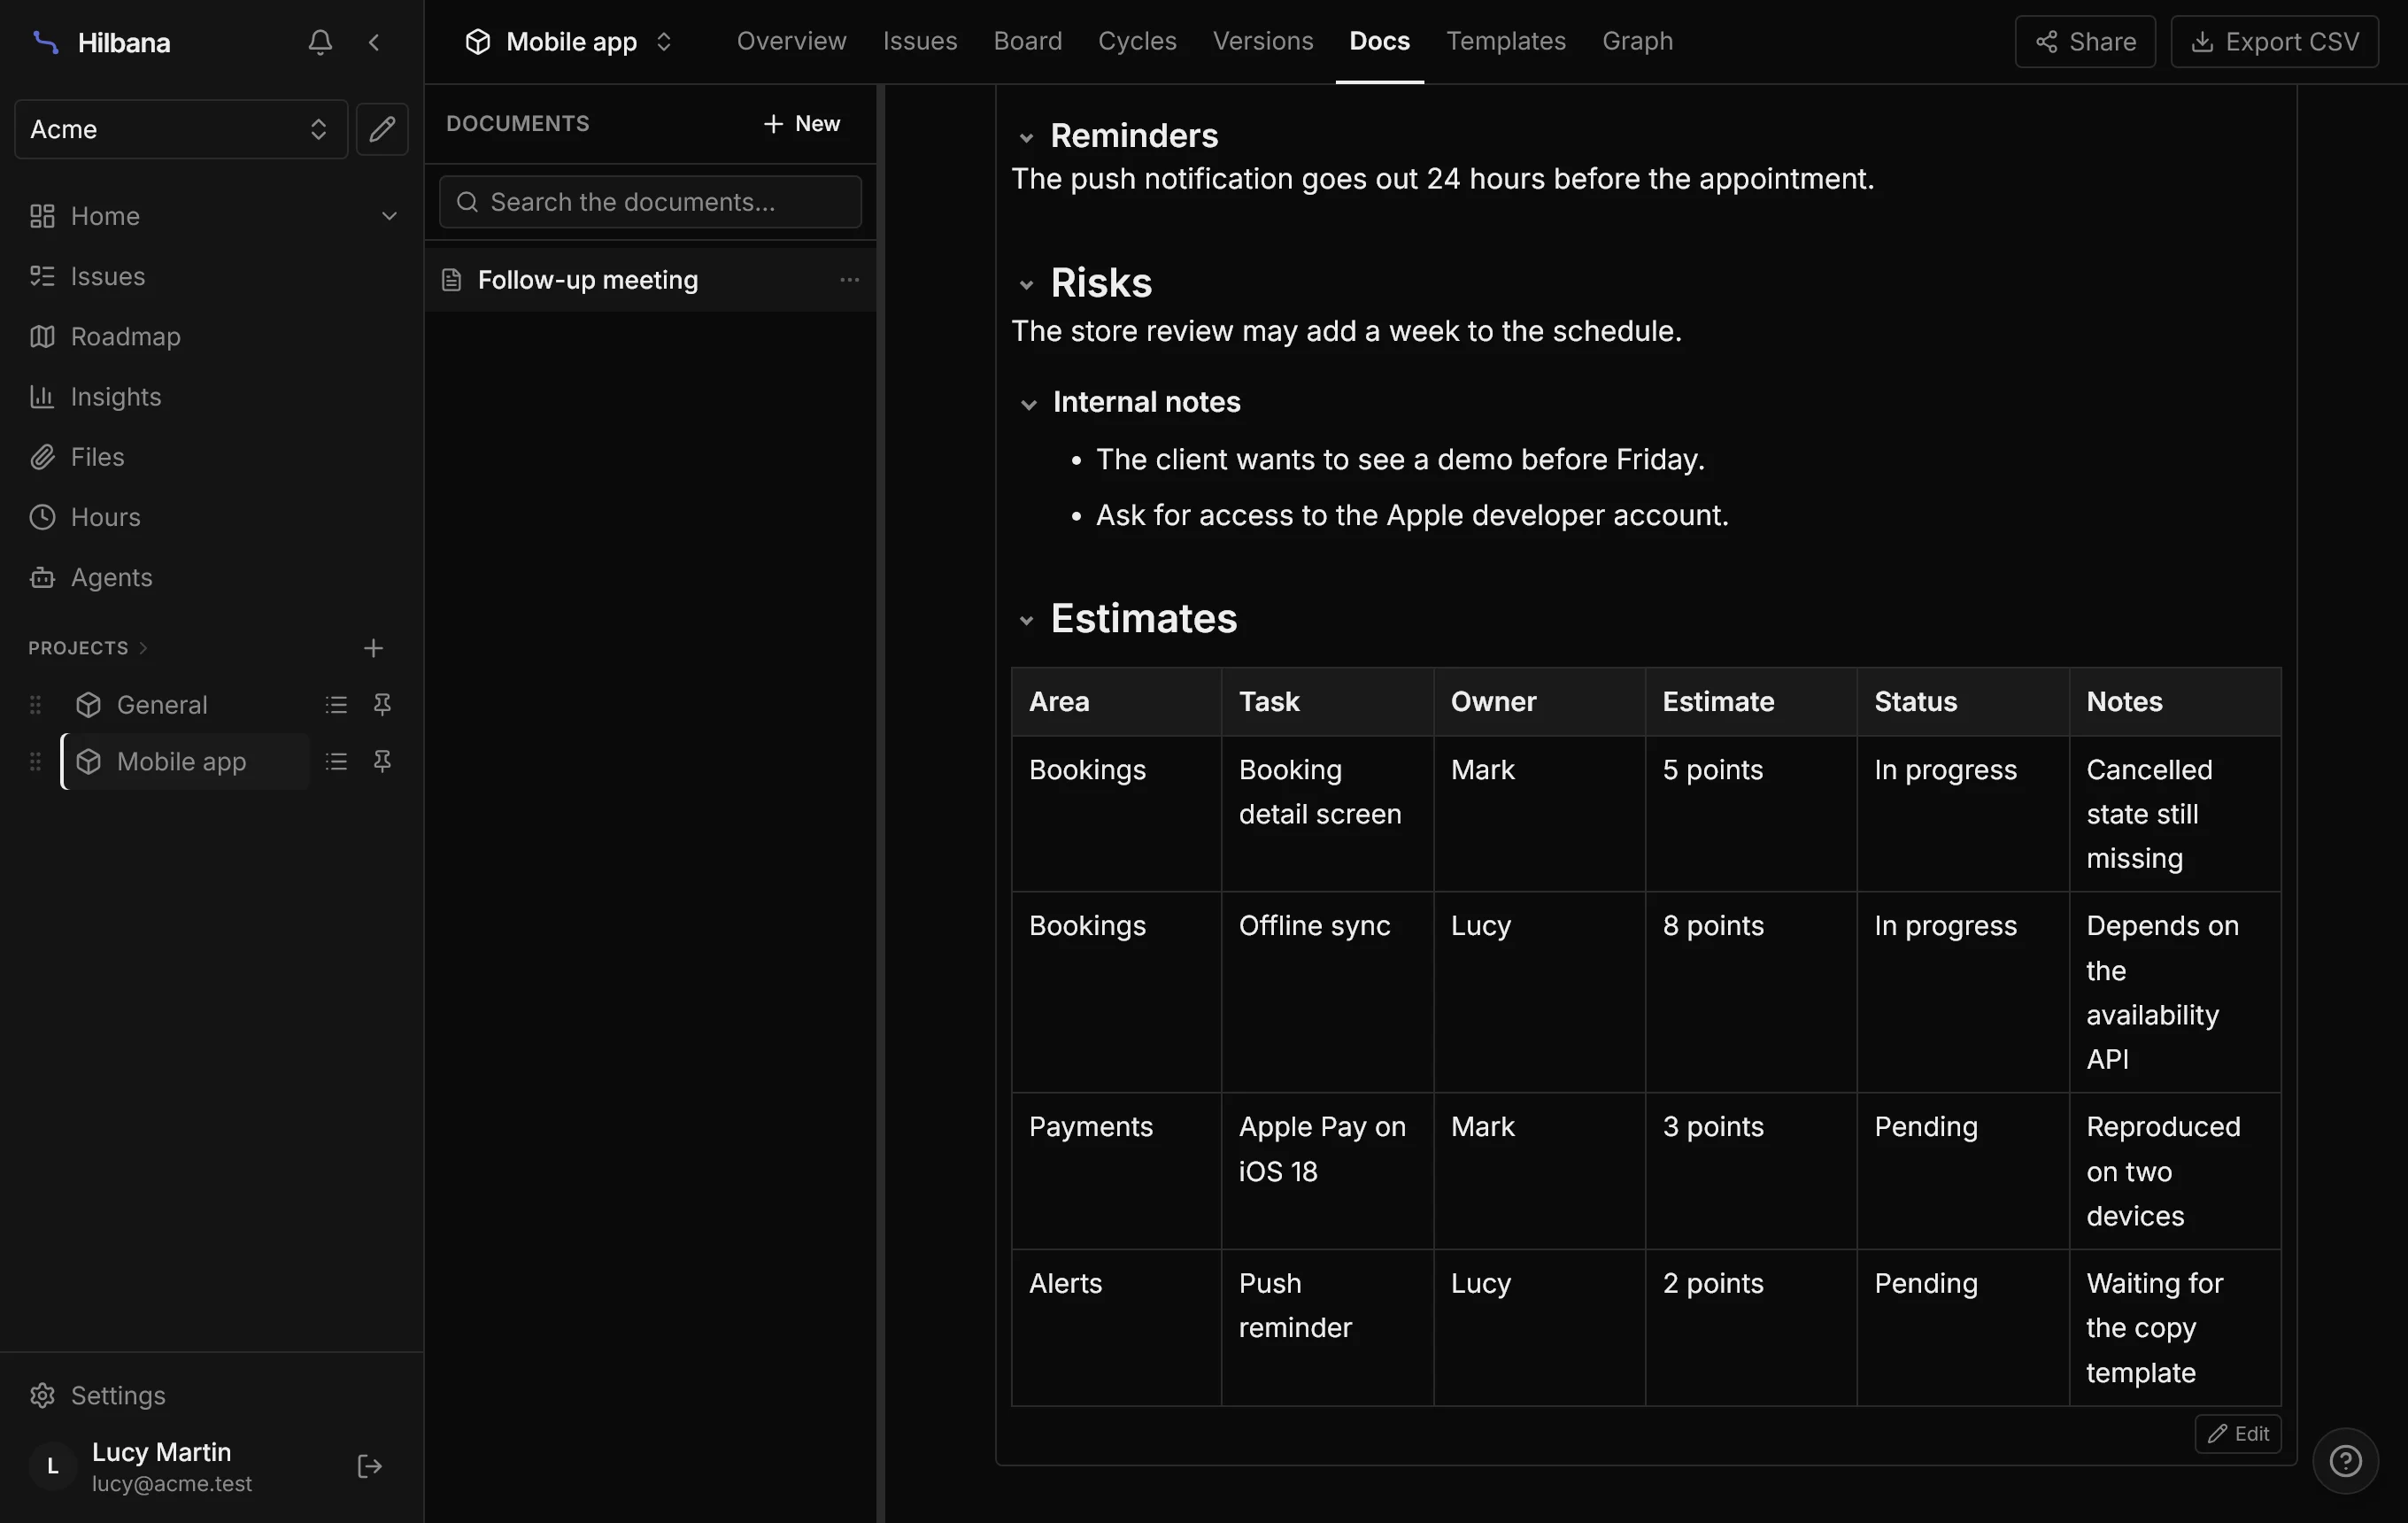
Task: Select the Follow-up meeting document
Action: tap(650, 280)
